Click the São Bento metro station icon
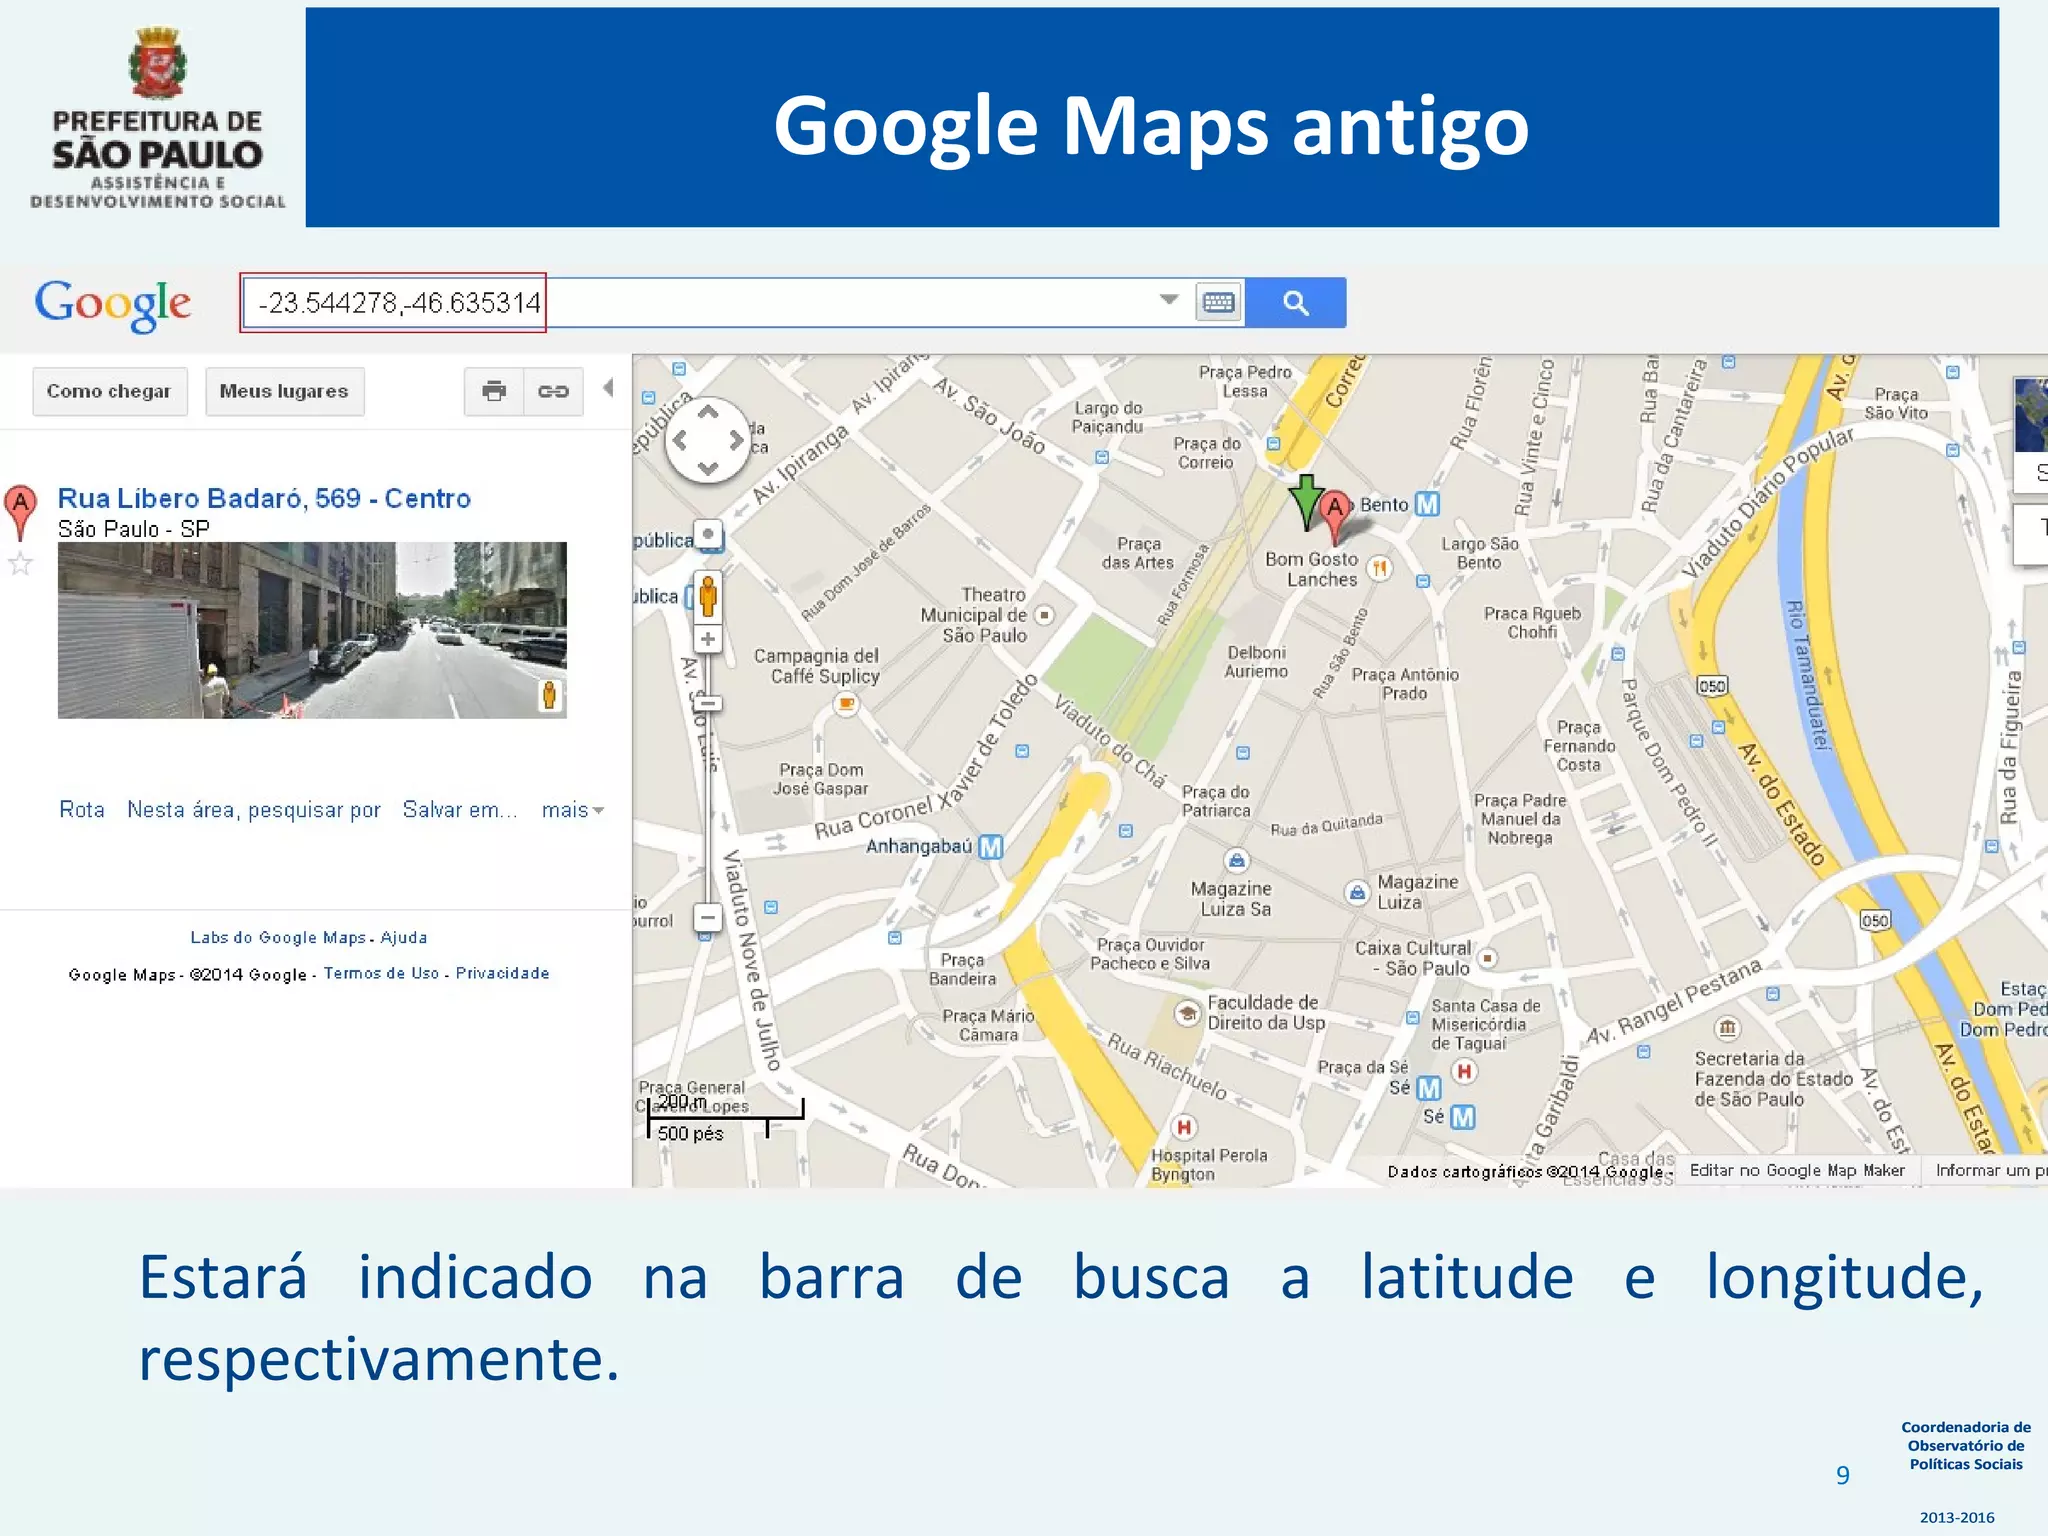 tap(1428, 504)
